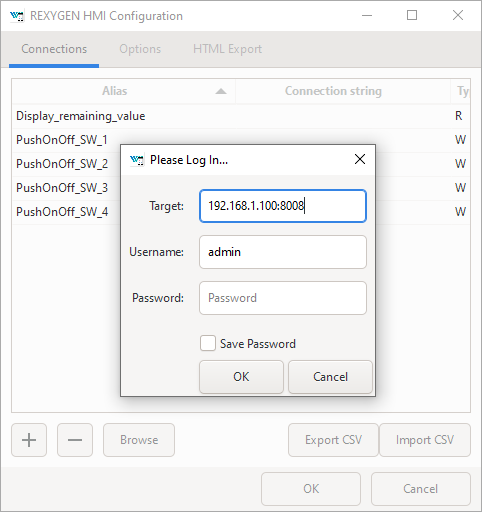Screen dimensions: 482x512
Task: Click the plus icon to add connection
Action: [x=29, y=440]
